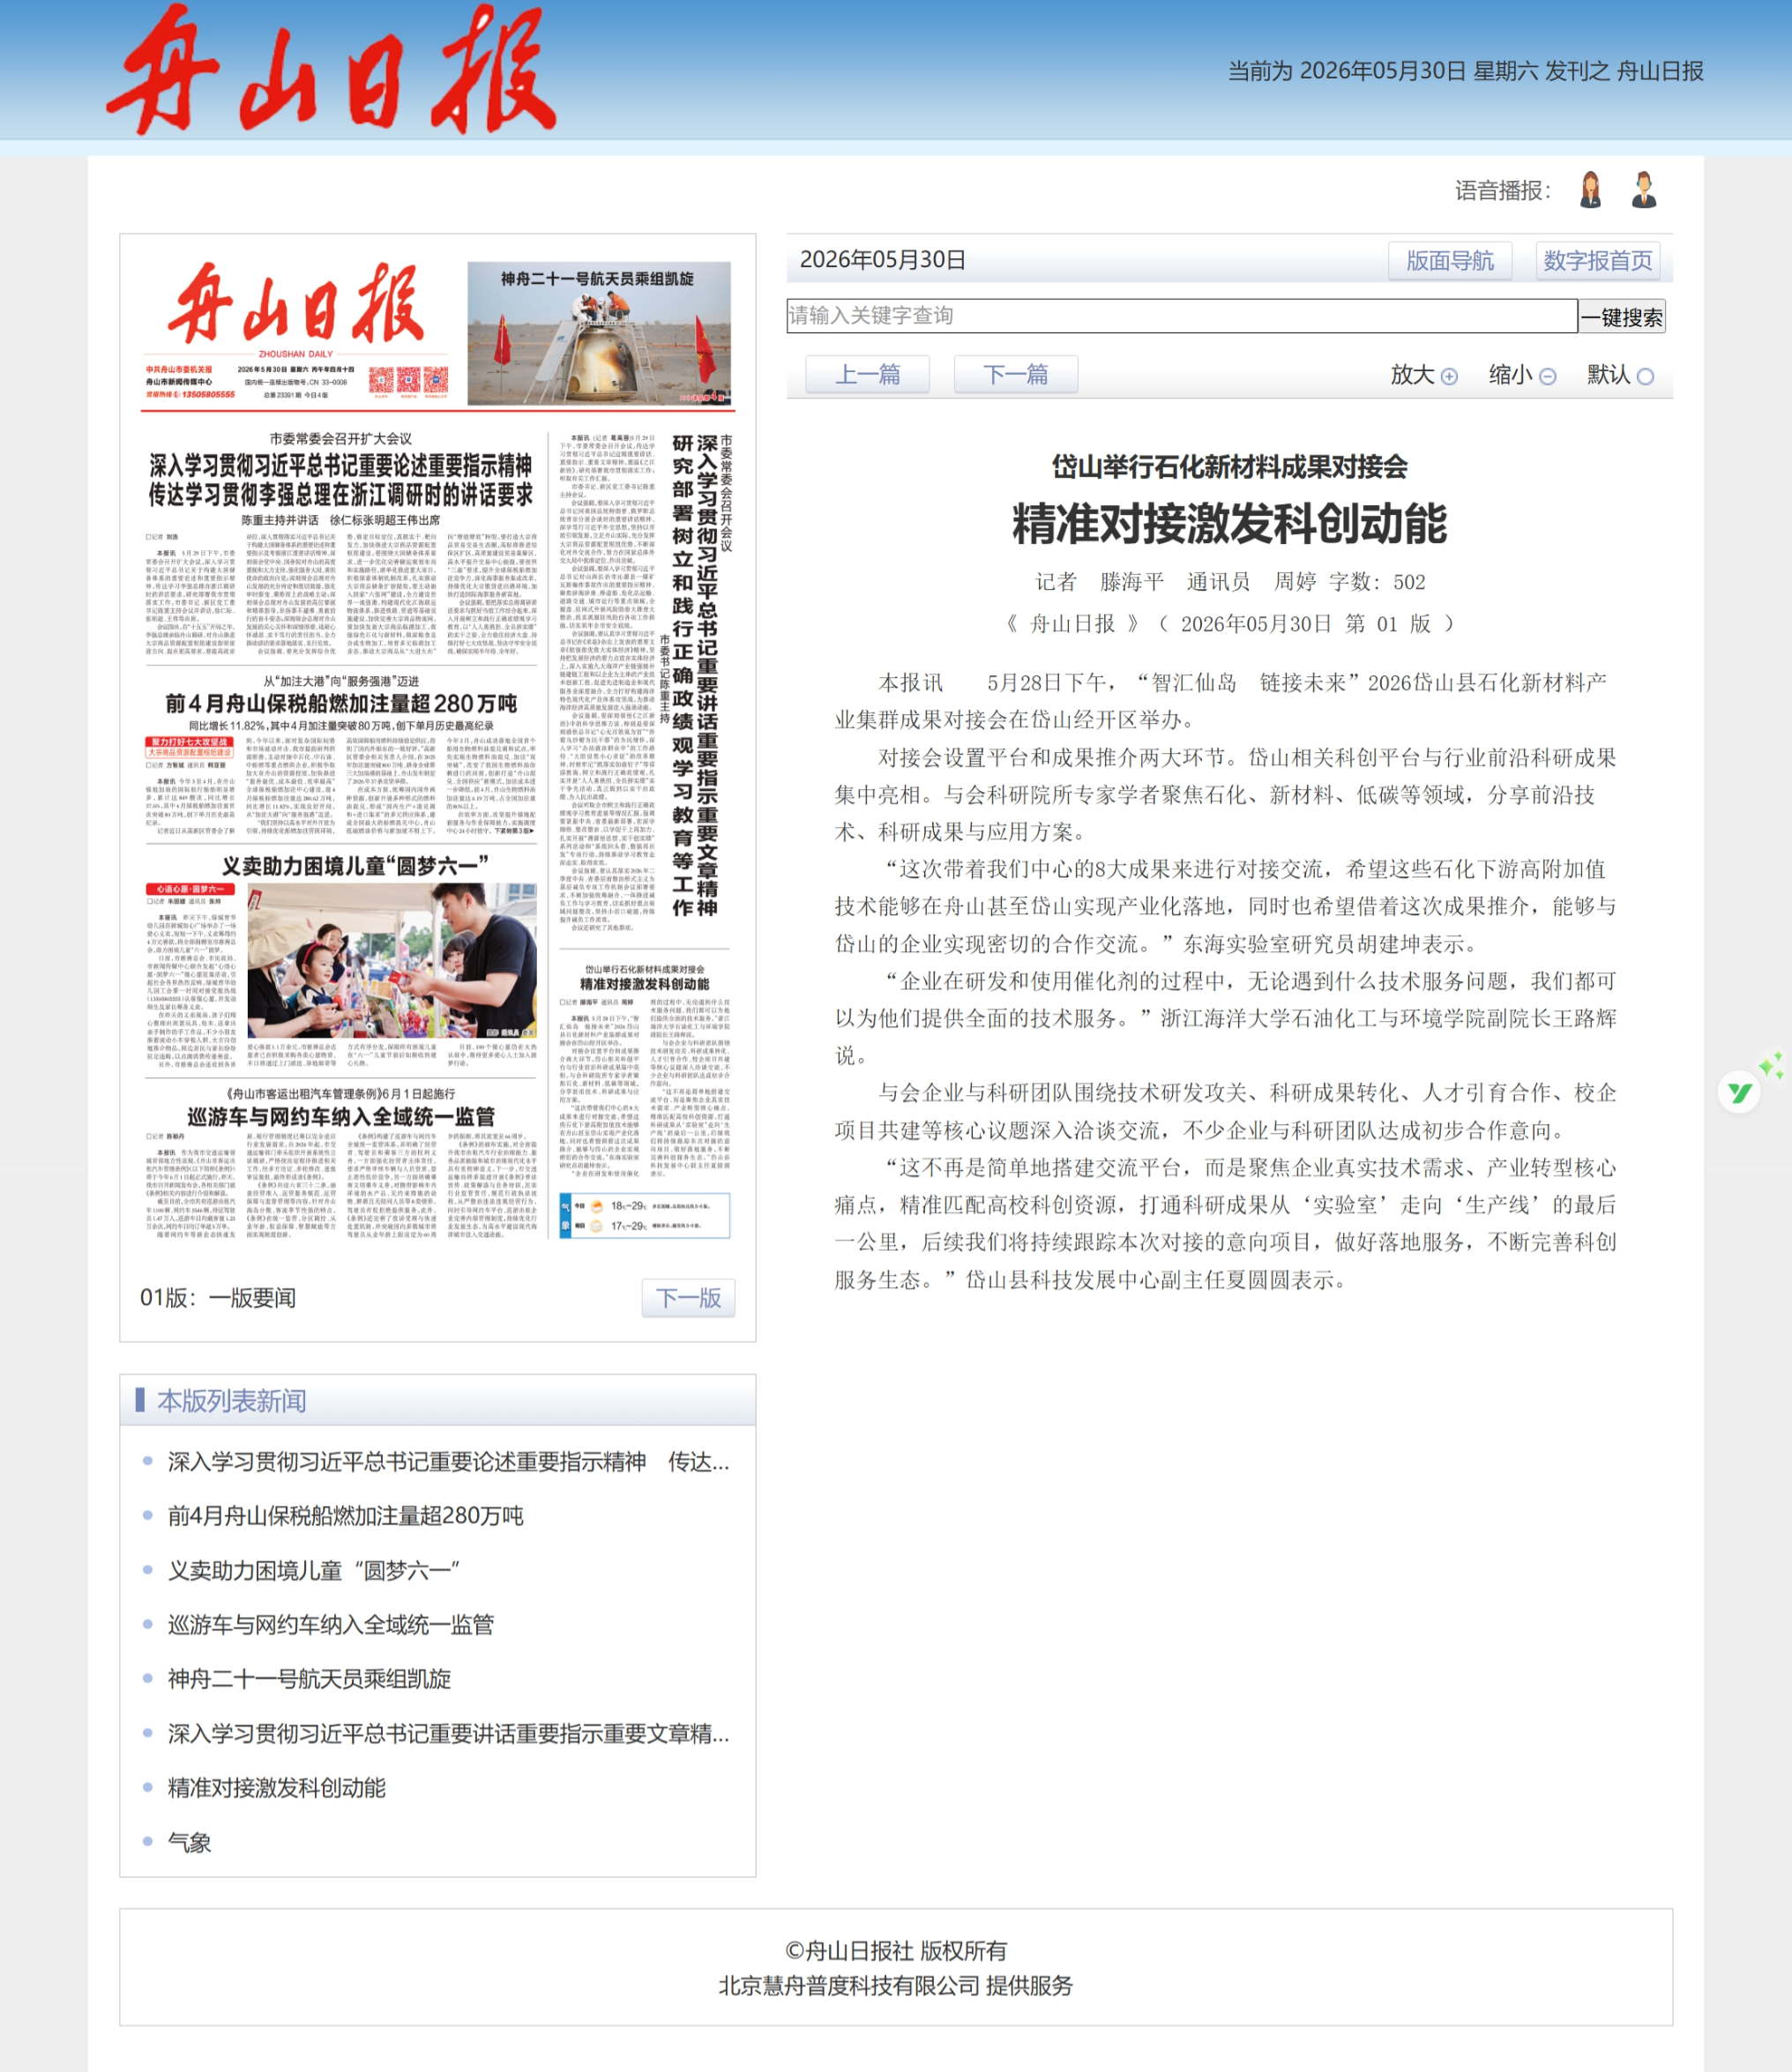This screenshot has height=2072, width=1792.
Task: Open list article 义卖助力困境儿童“圆梦六一”
Action: (x=314, y=1570)
